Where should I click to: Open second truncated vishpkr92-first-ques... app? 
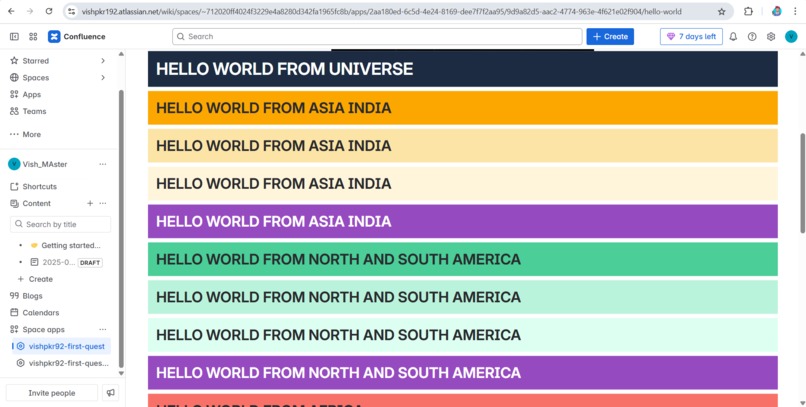[63, 363]
